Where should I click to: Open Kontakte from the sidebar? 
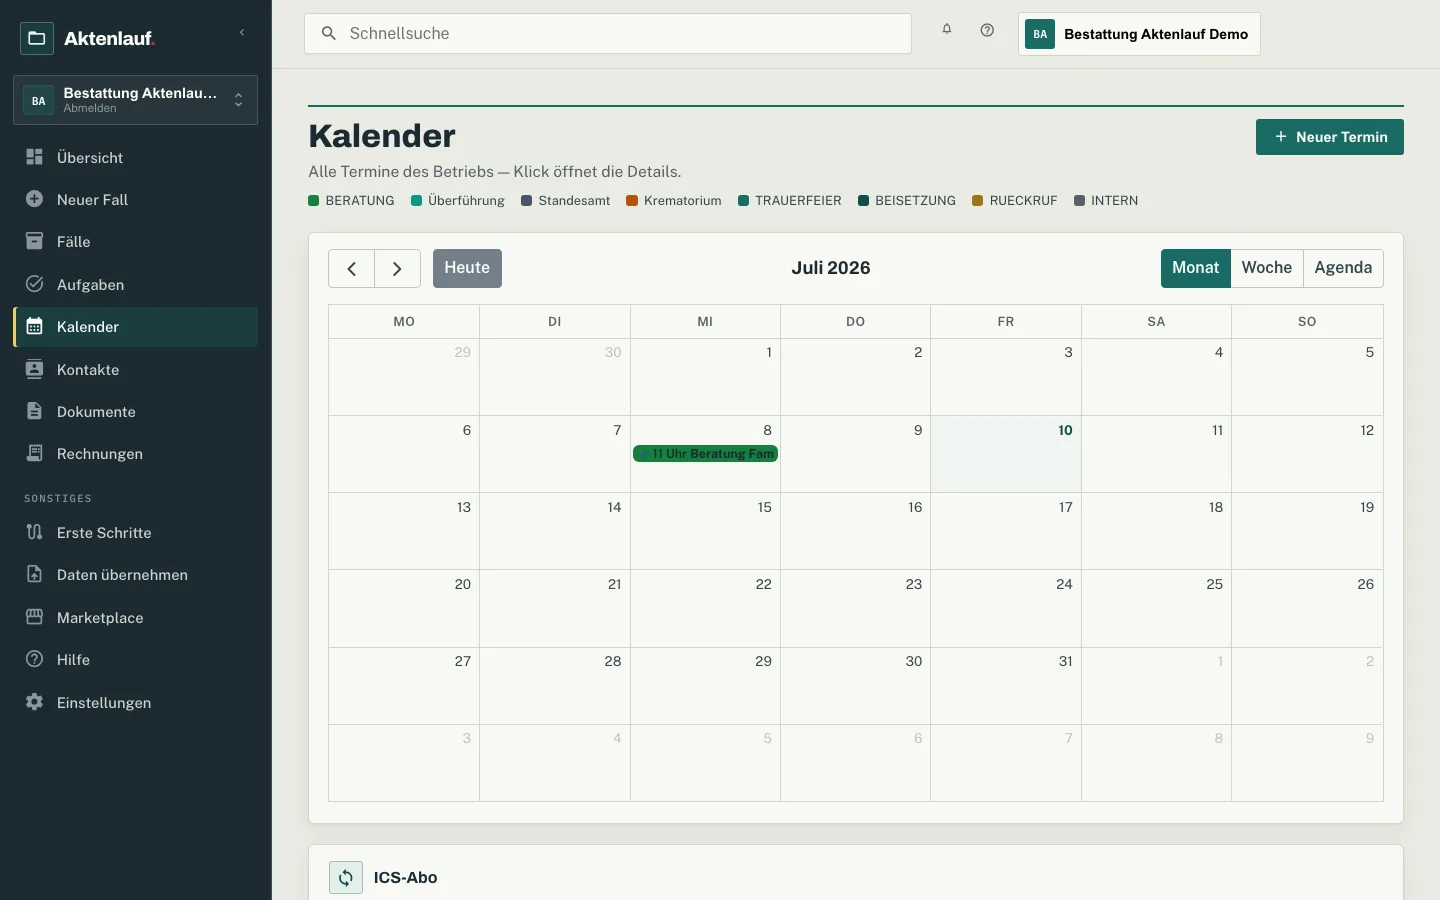point(135,369)
